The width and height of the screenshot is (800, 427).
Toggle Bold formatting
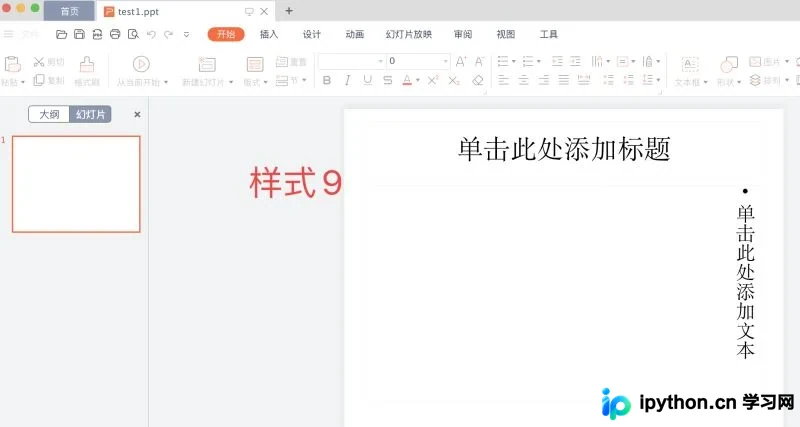tap(327, 80)
